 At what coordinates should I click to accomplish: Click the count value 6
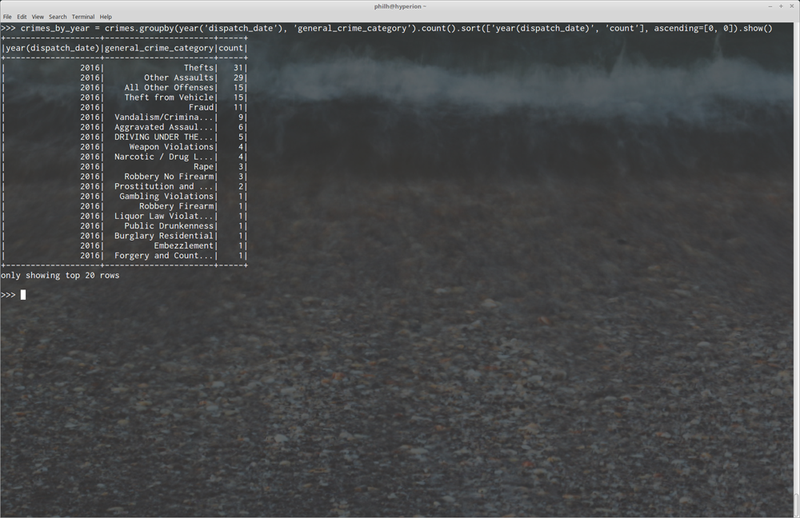click(241, 127)
